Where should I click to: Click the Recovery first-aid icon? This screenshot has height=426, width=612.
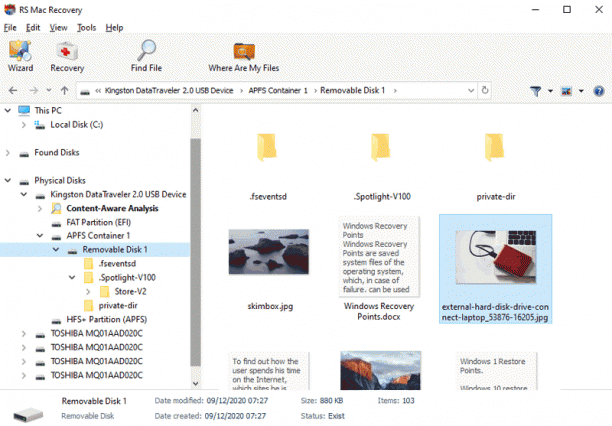[x=67, y=51]
